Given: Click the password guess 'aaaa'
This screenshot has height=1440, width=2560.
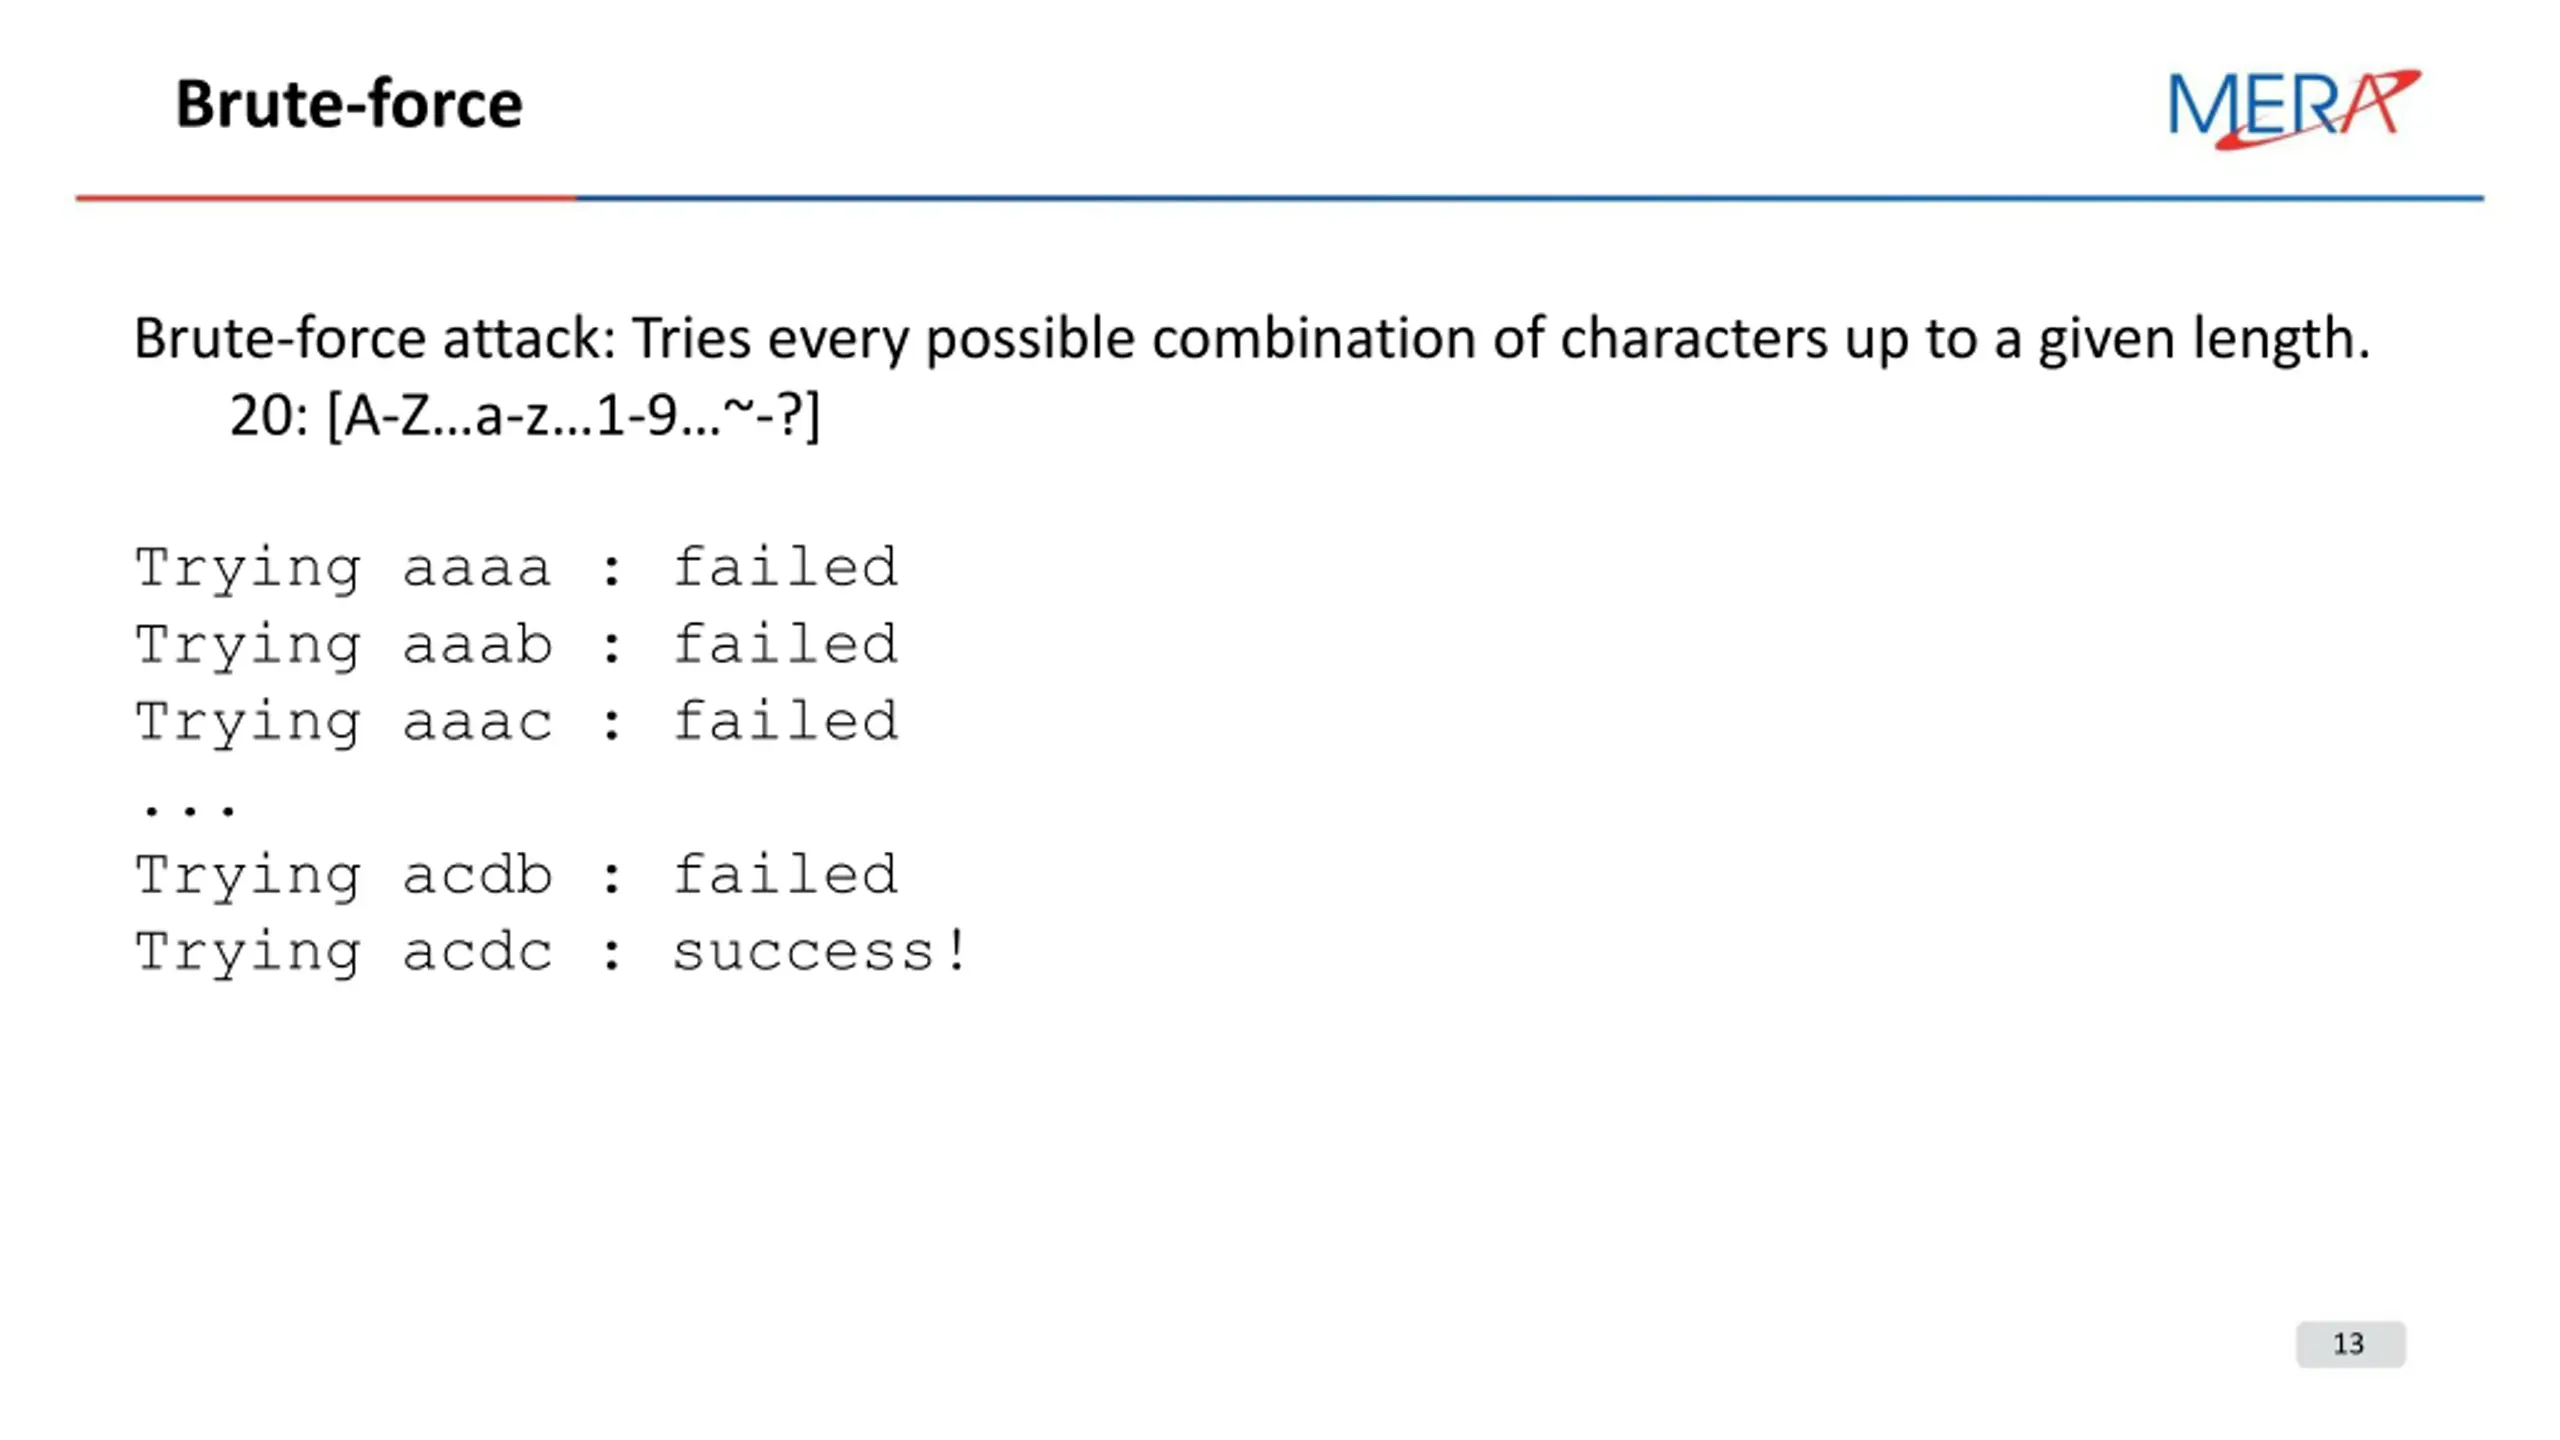Looking at the screenshot, I should click(477, 568).
